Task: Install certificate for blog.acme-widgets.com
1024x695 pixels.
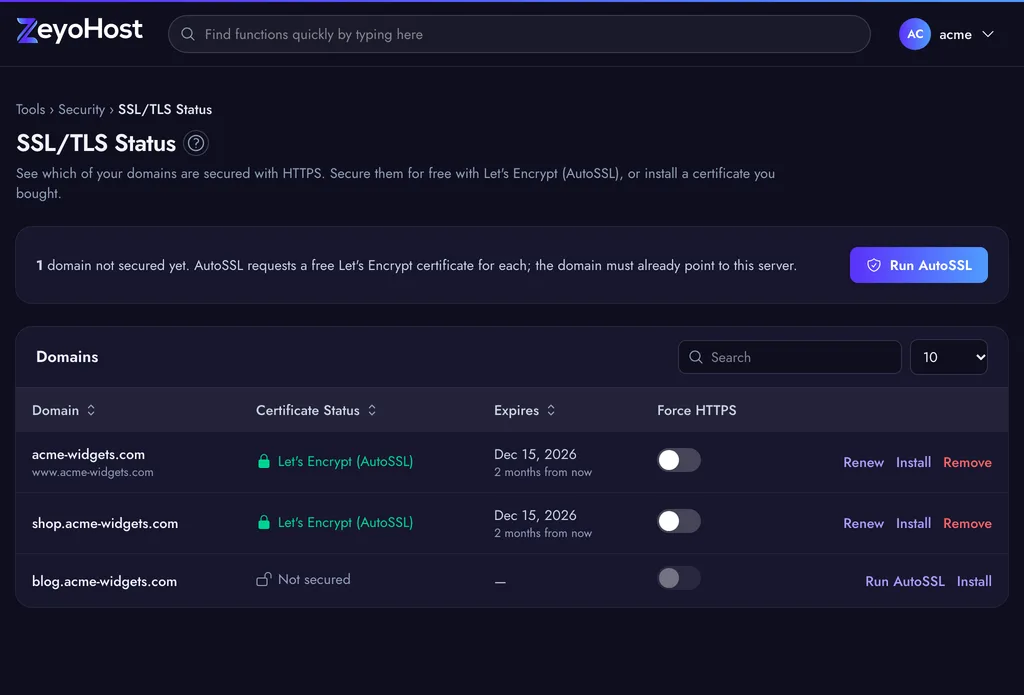Action: click(x=974, y=581)
